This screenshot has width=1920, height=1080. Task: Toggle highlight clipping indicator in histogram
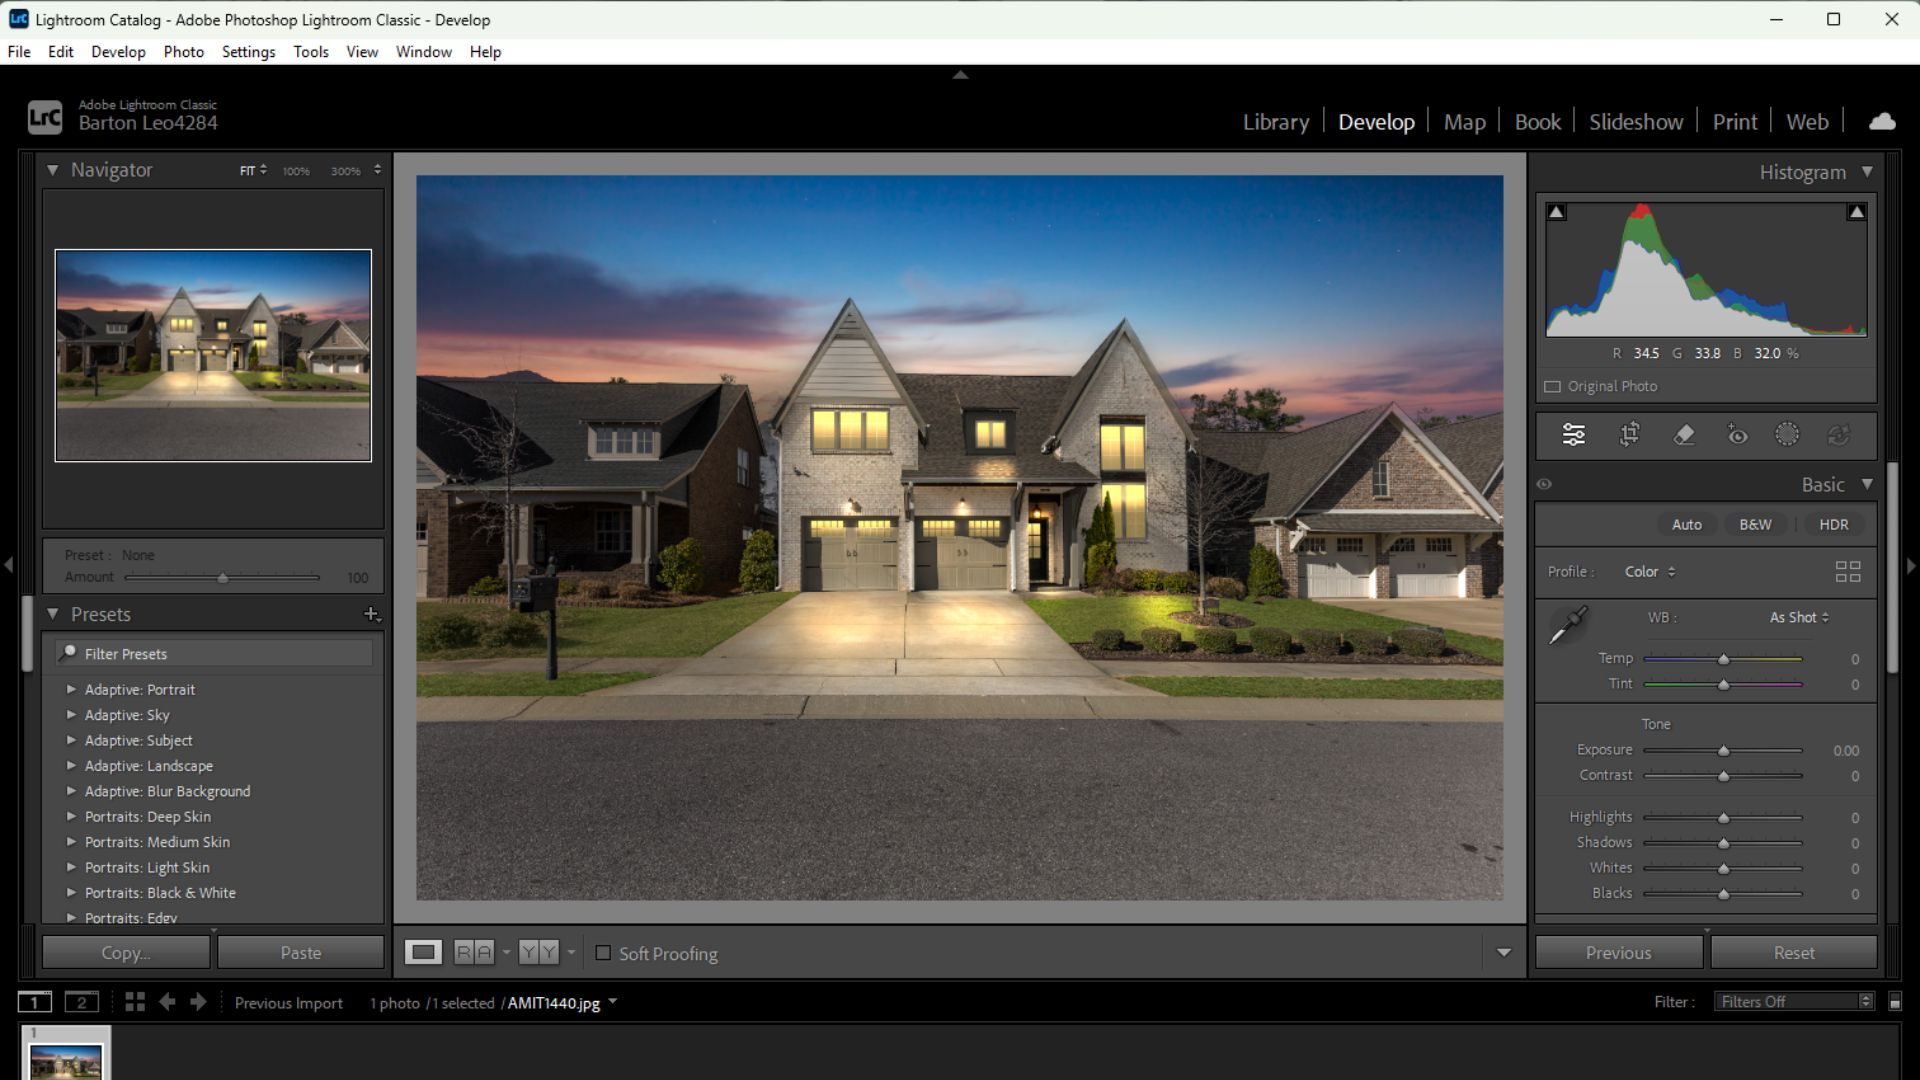point(1857,212)
